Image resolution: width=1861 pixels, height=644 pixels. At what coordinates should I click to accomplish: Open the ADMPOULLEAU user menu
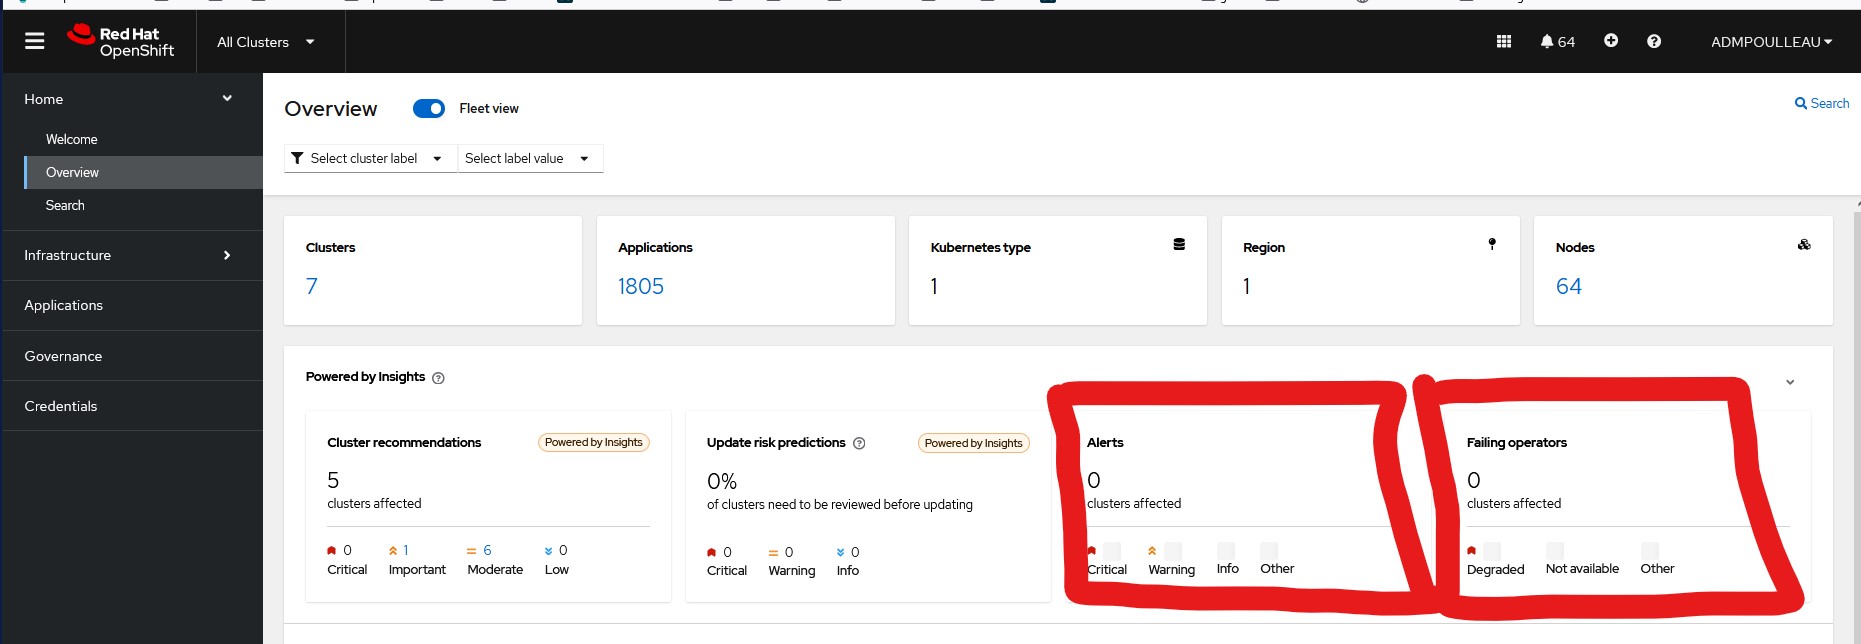point(1771,42)
